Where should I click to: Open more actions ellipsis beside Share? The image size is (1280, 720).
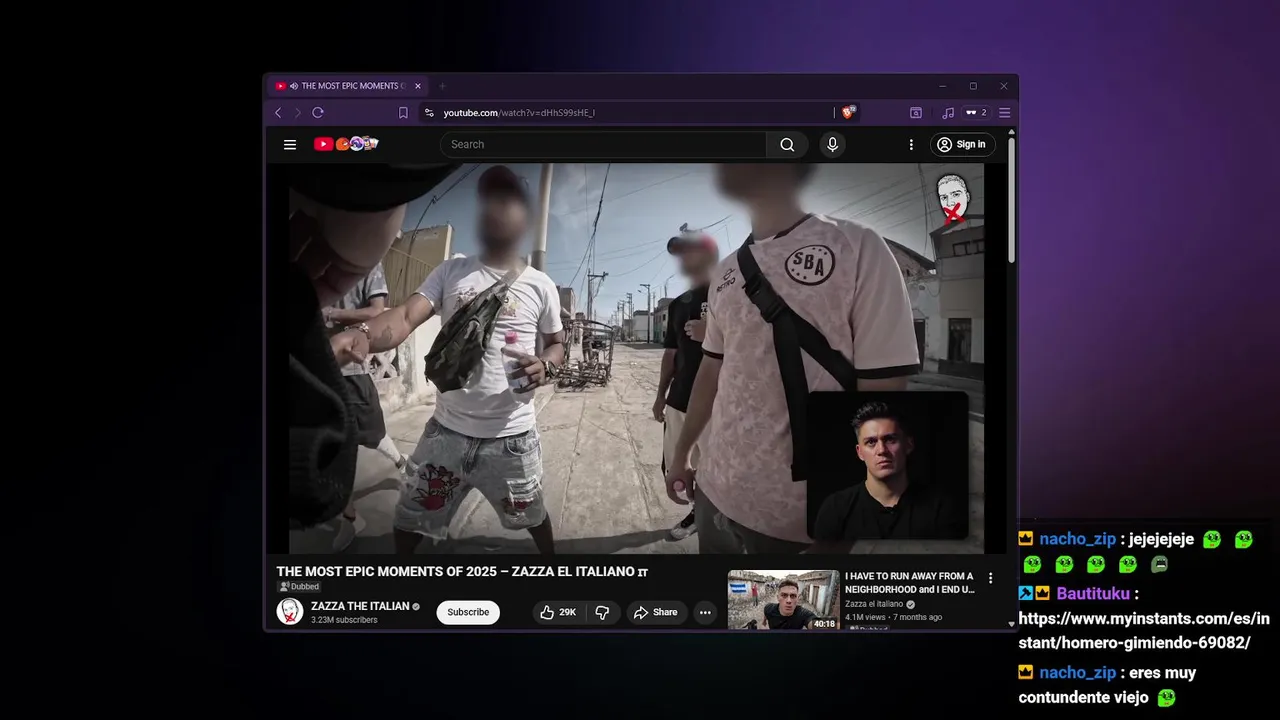pyautogui.click(x=705, y=612)
